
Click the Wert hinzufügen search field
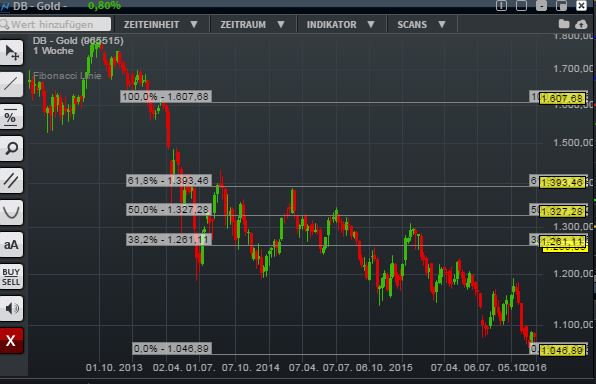pos(55,25)
